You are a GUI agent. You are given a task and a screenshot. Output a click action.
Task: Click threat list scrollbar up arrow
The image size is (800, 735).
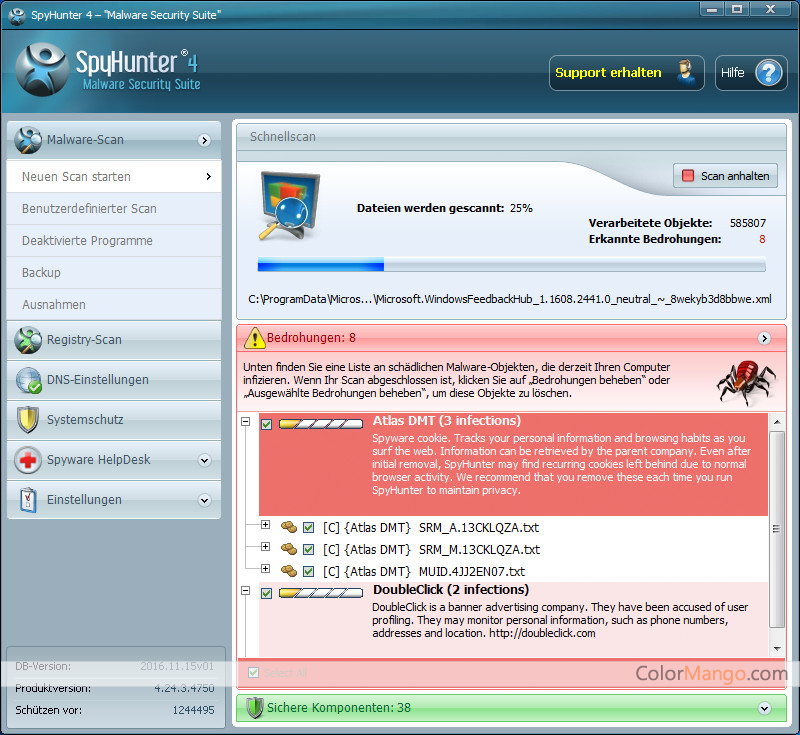(777, 422)
